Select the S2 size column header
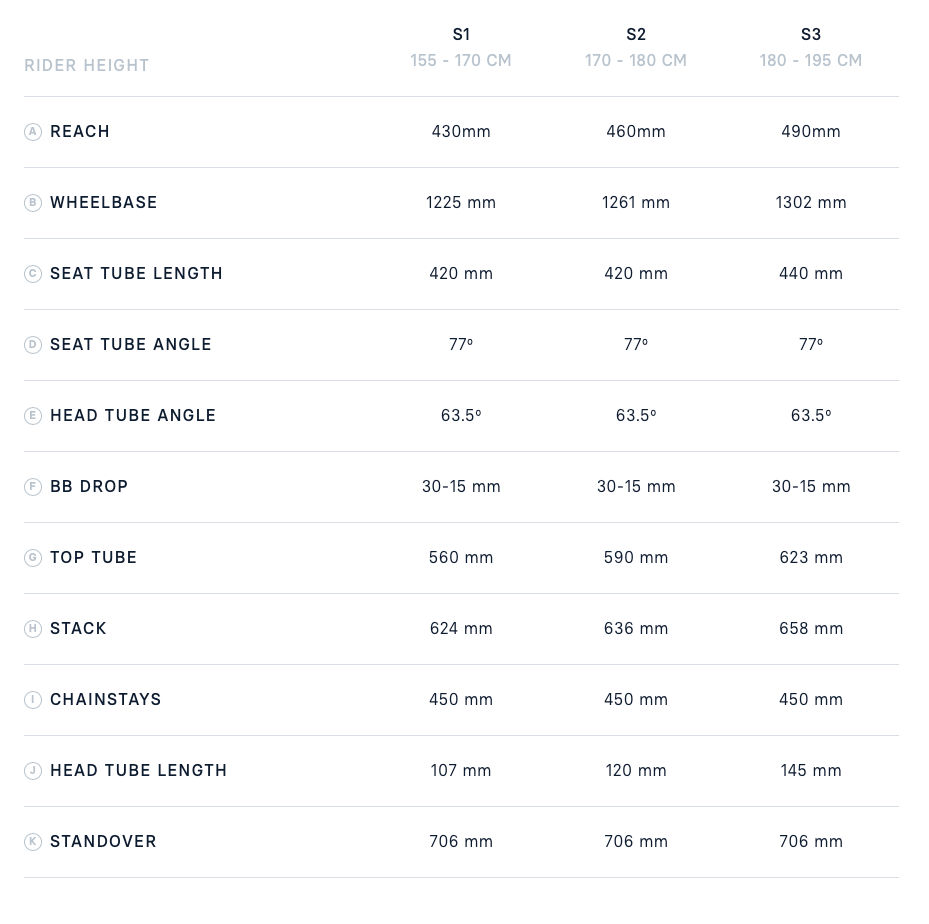The image size is (929, 924). point(636,35)
